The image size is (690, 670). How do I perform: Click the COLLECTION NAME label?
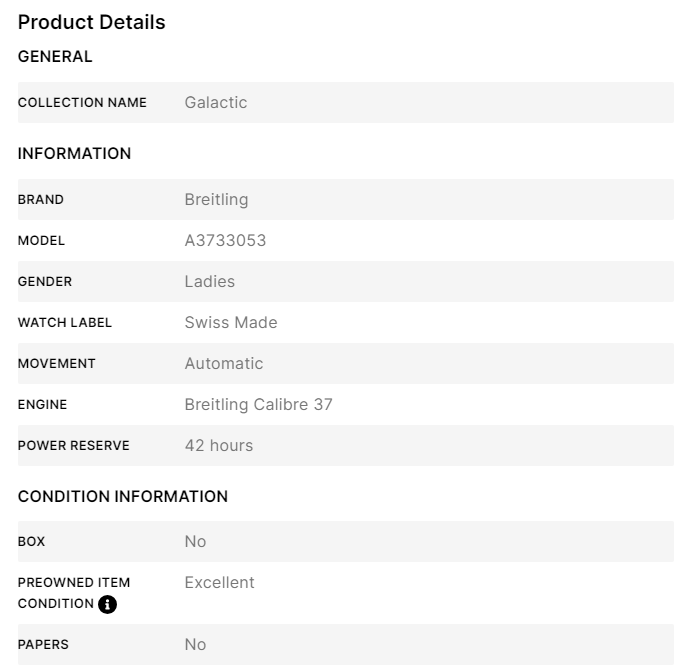(82, 102)
